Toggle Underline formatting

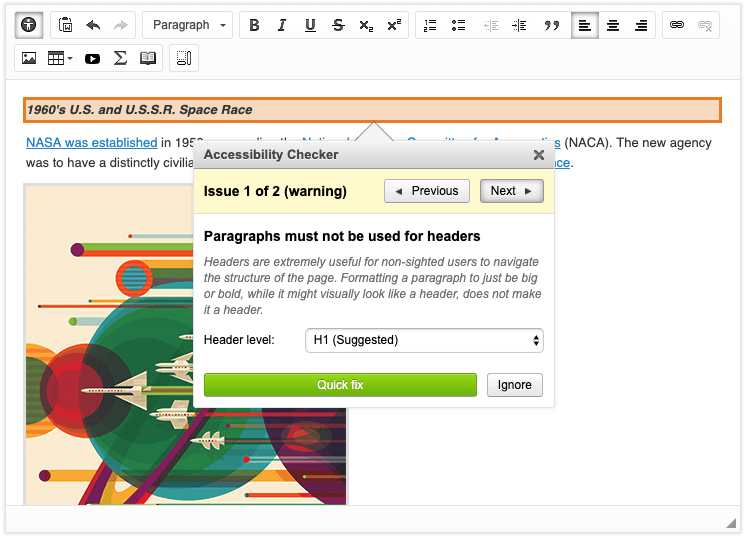coord(310,25)
